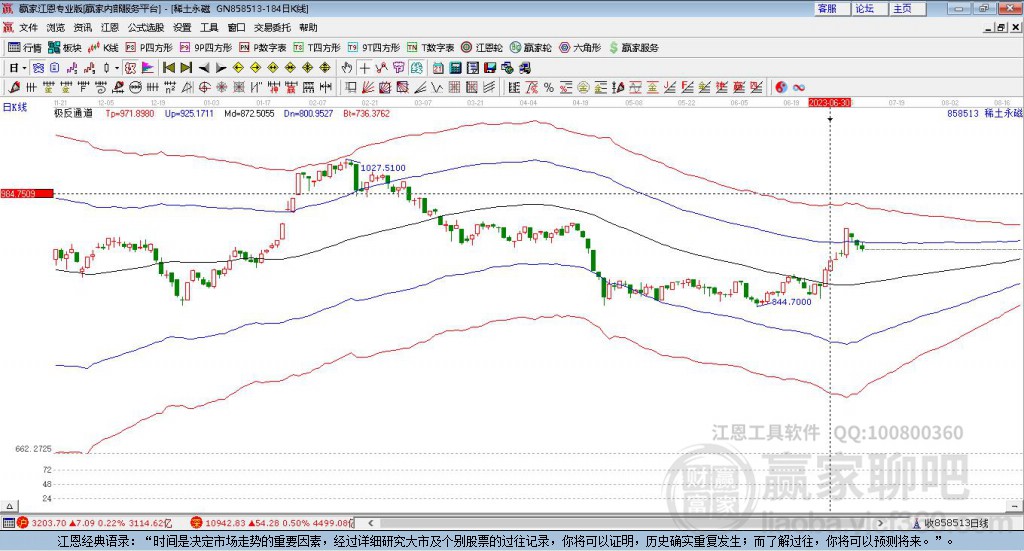Select the n² square tool icon
The height and width of the screenshot is (551, 1024).
coord(170,87)
